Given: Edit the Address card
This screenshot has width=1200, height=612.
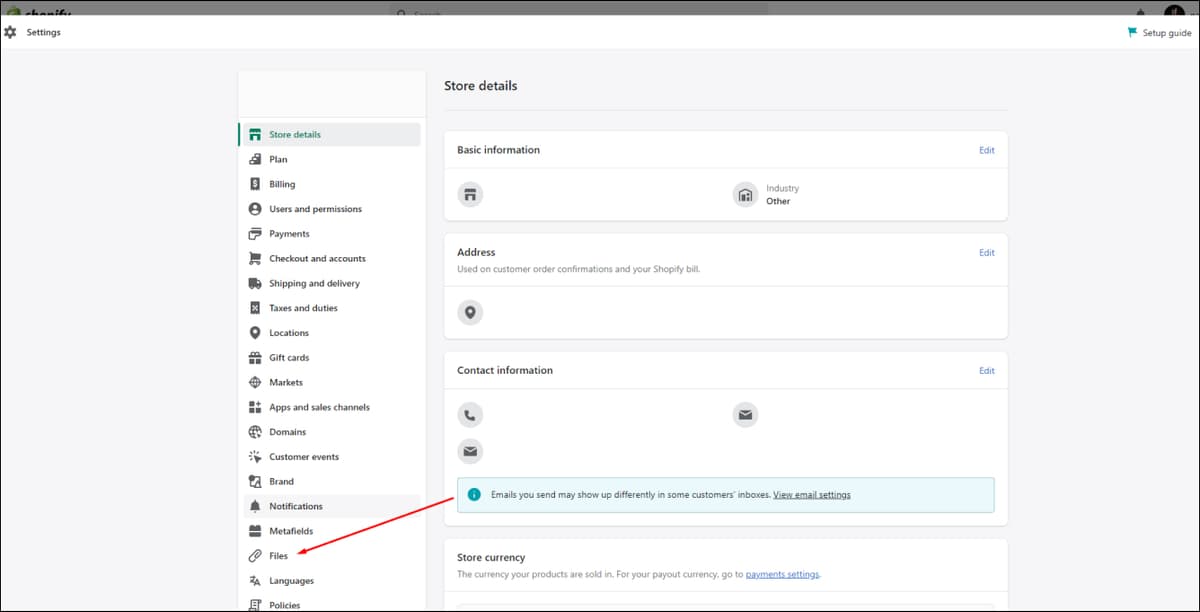Looking at the screenshot, I should (x=987, y=253).
